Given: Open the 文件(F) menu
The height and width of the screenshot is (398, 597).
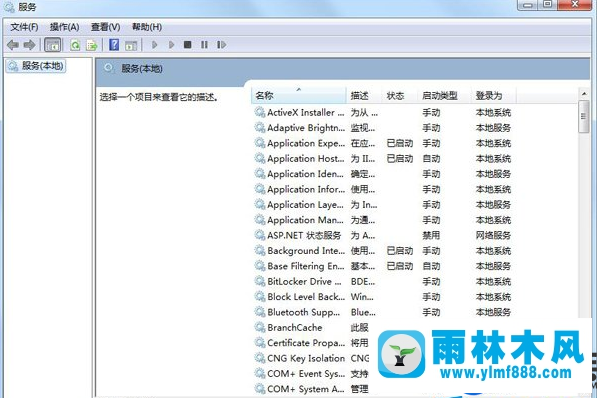Looking at the screenshot, I should (24, 27).
